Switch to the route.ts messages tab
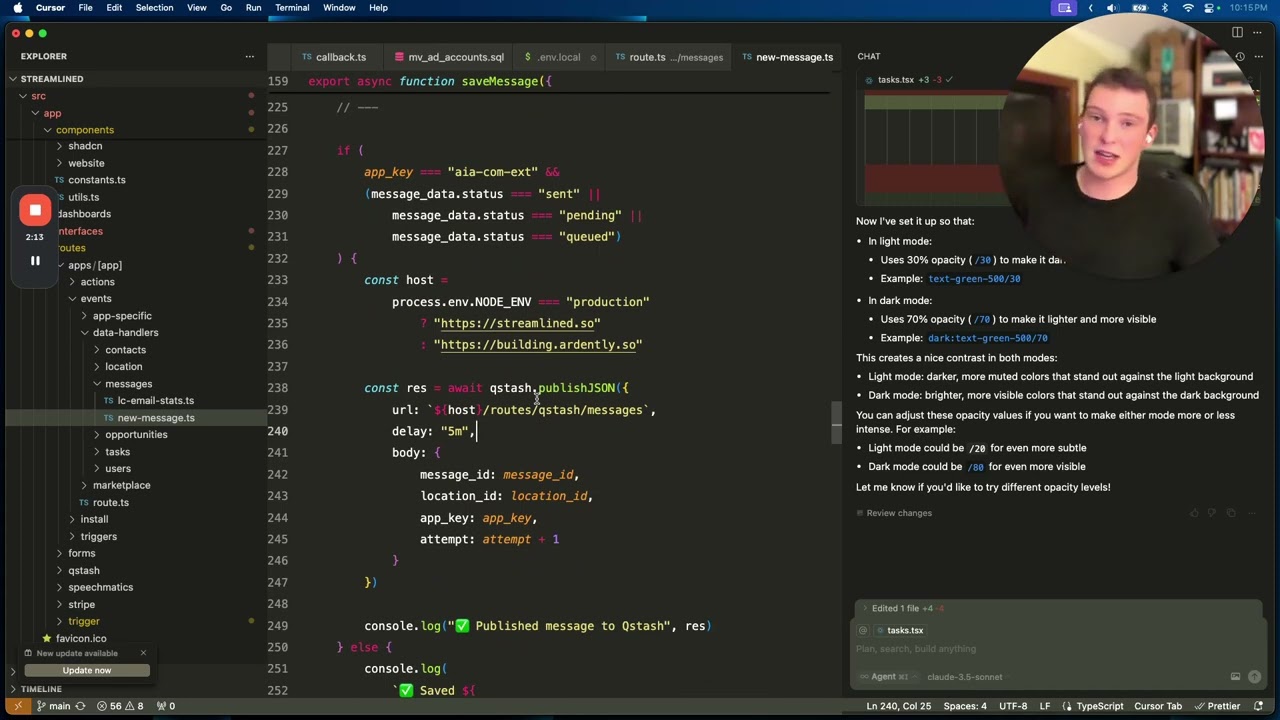This screenshot has width=1280, height=720. pos(669,57)
